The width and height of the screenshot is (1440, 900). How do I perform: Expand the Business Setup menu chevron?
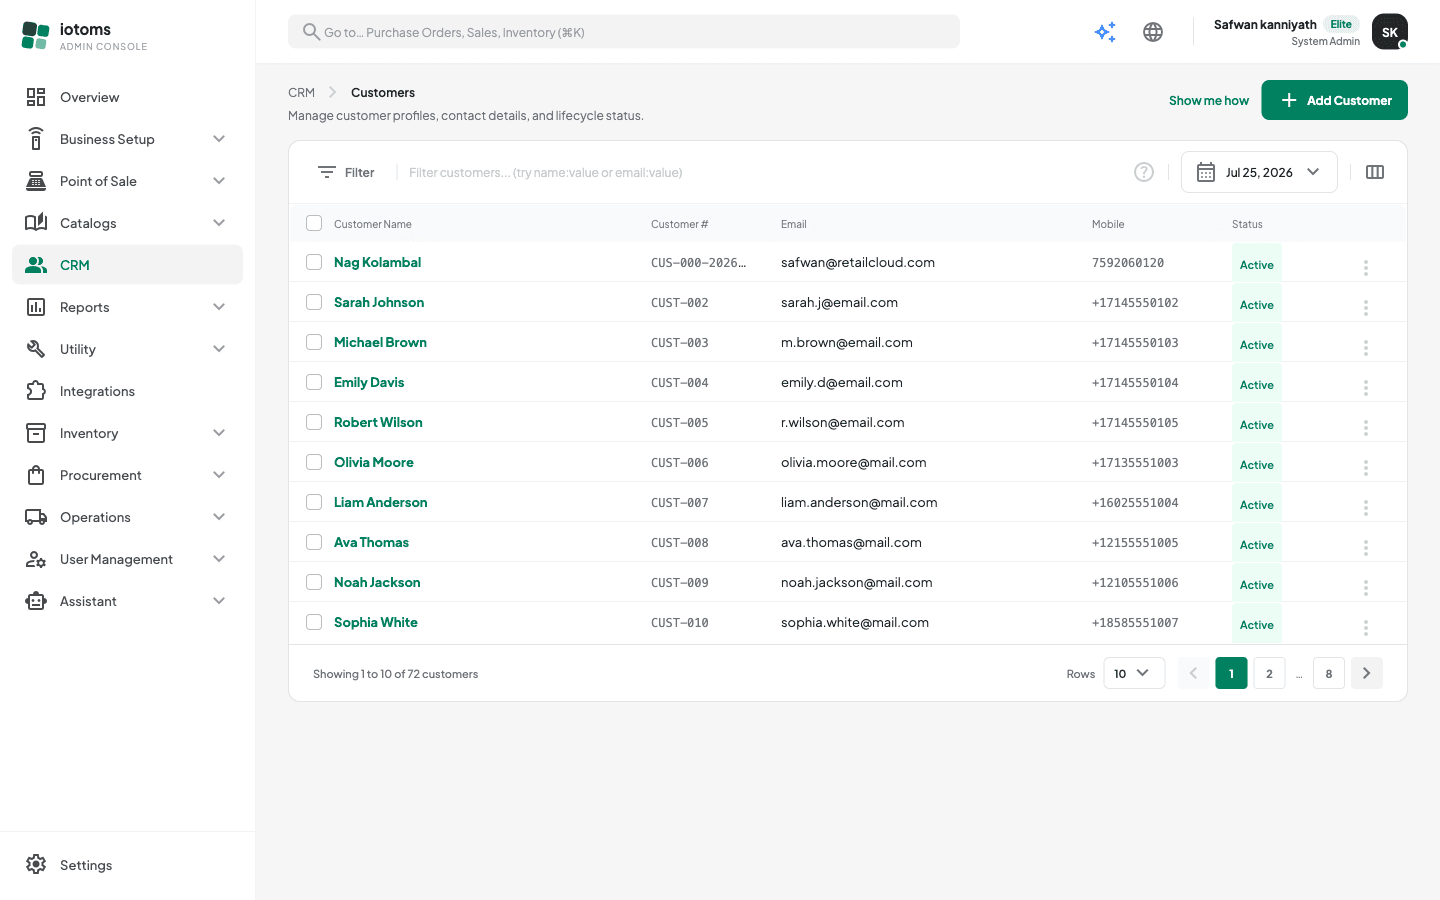219,139
